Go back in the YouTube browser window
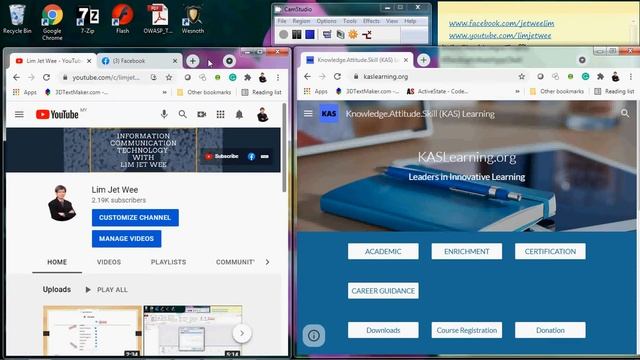 (16, 77)
